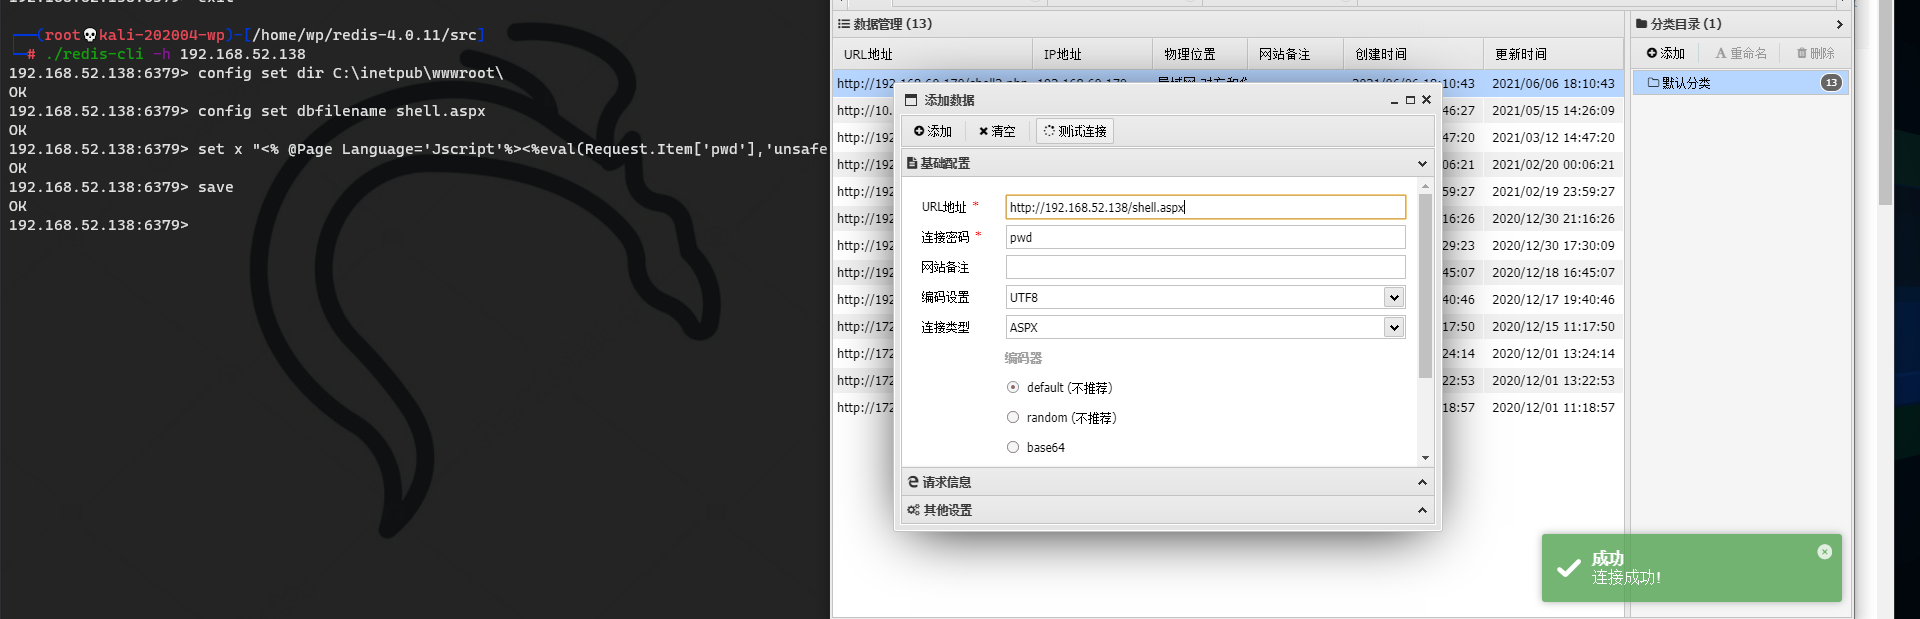Collapse the 分类目录 panel with the arrow
This screenshot has height=619, width=1920.
click(x=1839, y=24)
